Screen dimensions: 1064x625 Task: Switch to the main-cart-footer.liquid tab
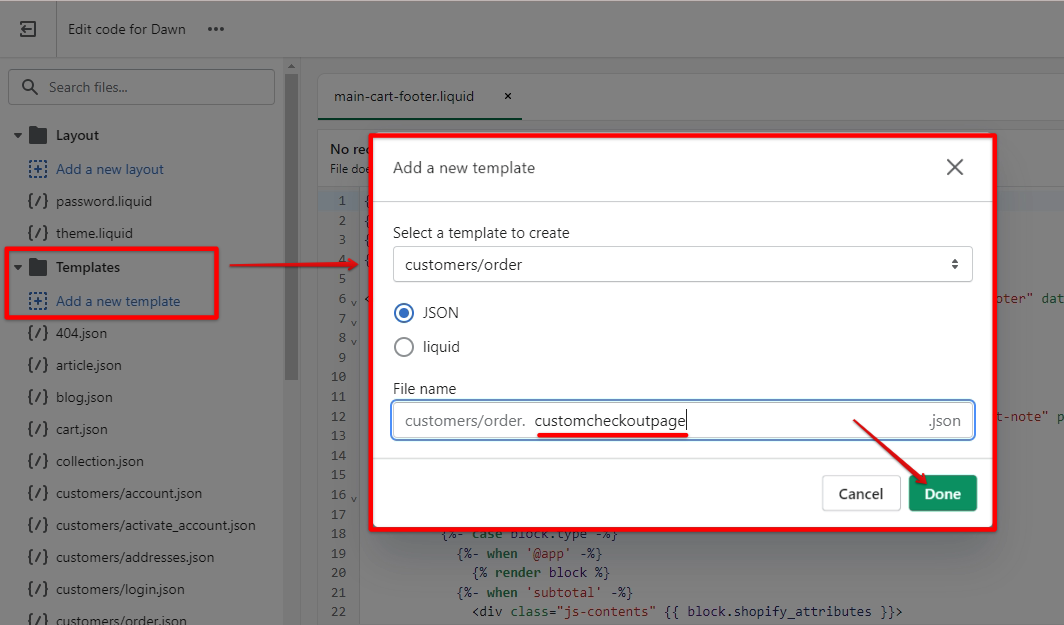pos(404,97)
